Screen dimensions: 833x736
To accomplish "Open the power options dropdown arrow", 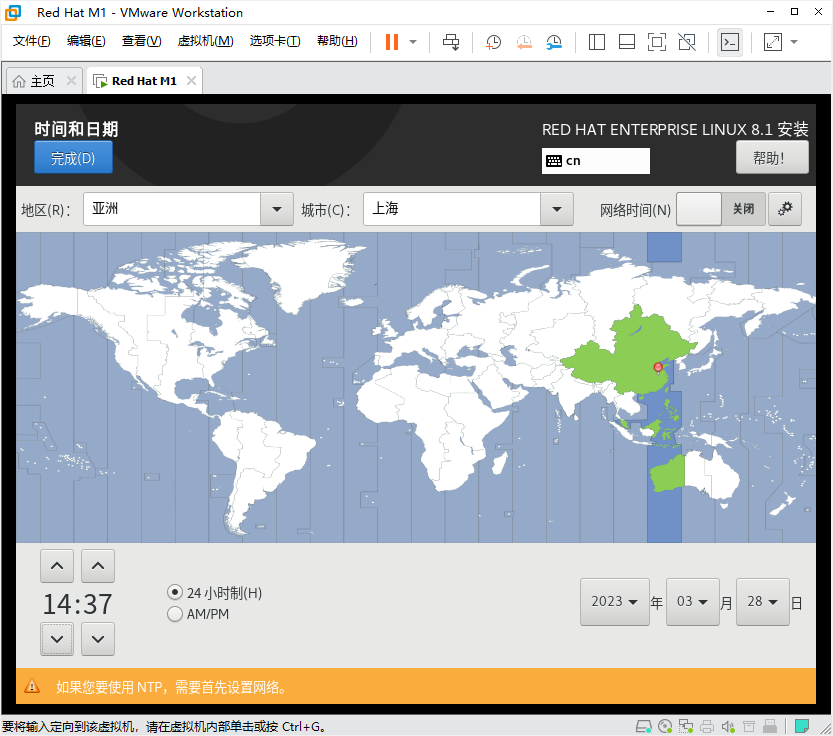I will click(x=413, y=42).
